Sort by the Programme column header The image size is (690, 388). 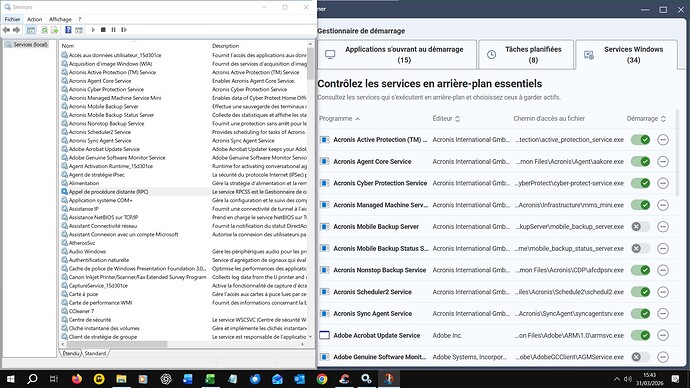pyautogui.click(x=339, y=119)
